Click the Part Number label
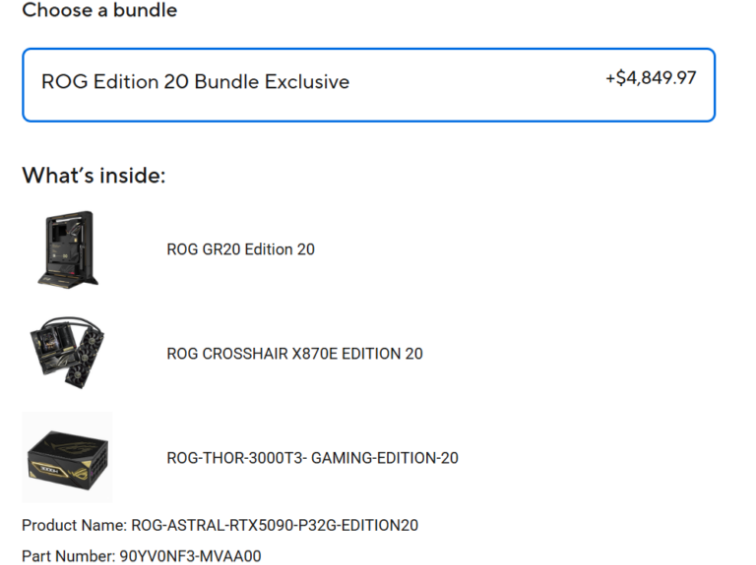The height and width of the screenshot is (565, 756). (x=68, y=556)
